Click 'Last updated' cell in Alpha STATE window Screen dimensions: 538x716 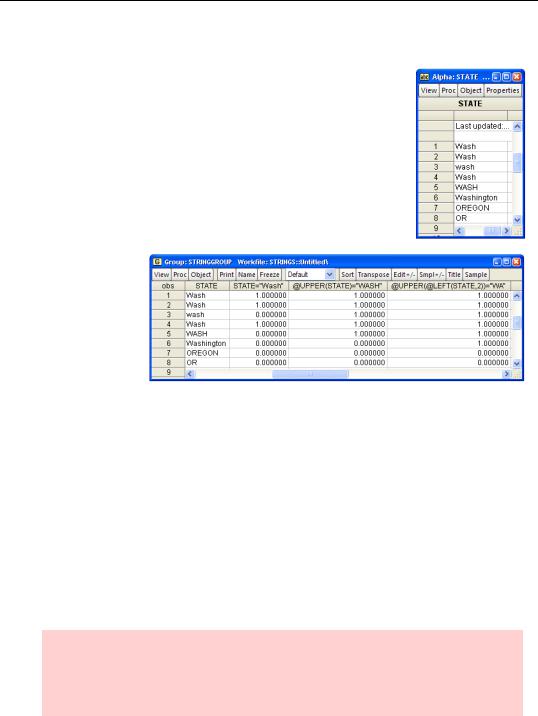tap(483, 126)
